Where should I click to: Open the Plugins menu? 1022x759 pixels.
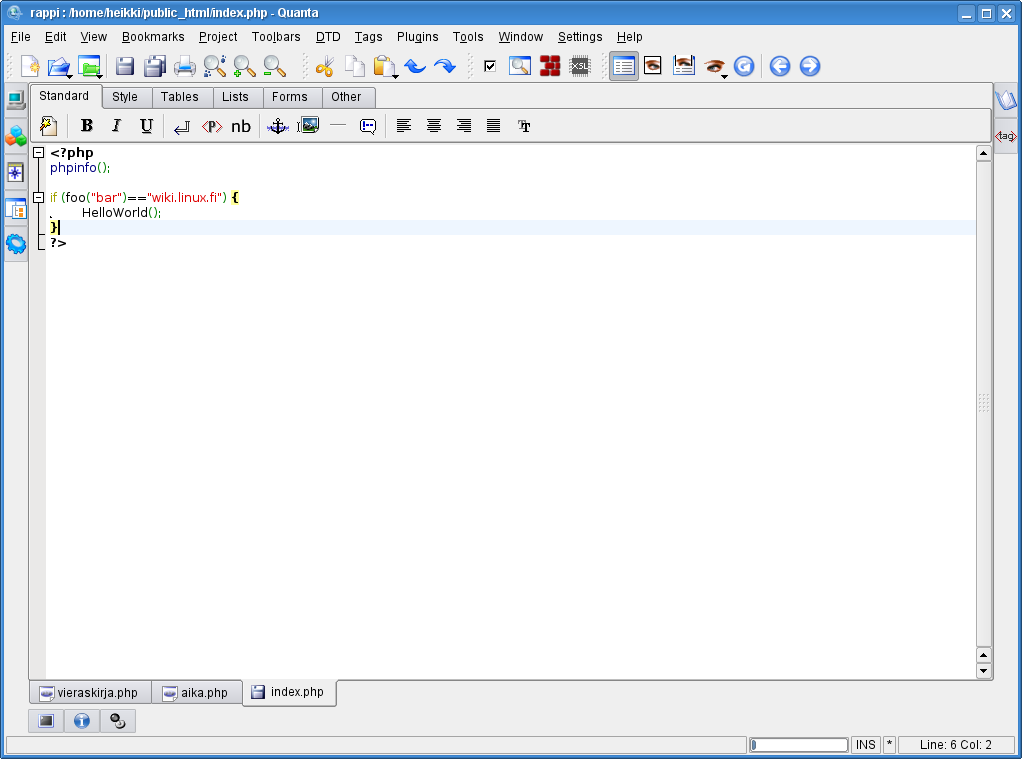(417, 37)
